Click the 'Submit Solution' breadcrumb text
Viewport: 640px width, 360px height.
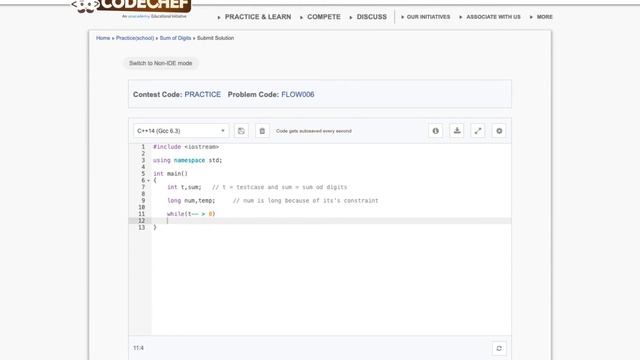[x=216, y=38]
